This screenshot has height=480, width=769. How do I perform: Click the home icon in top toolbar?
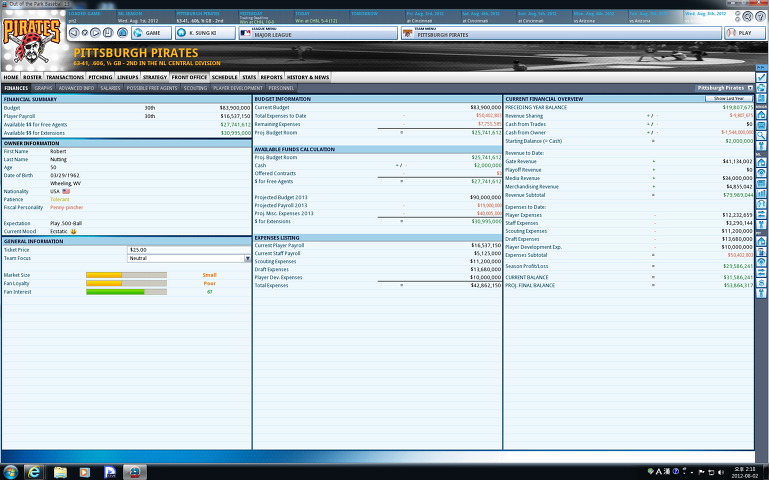tap(123, 33)
